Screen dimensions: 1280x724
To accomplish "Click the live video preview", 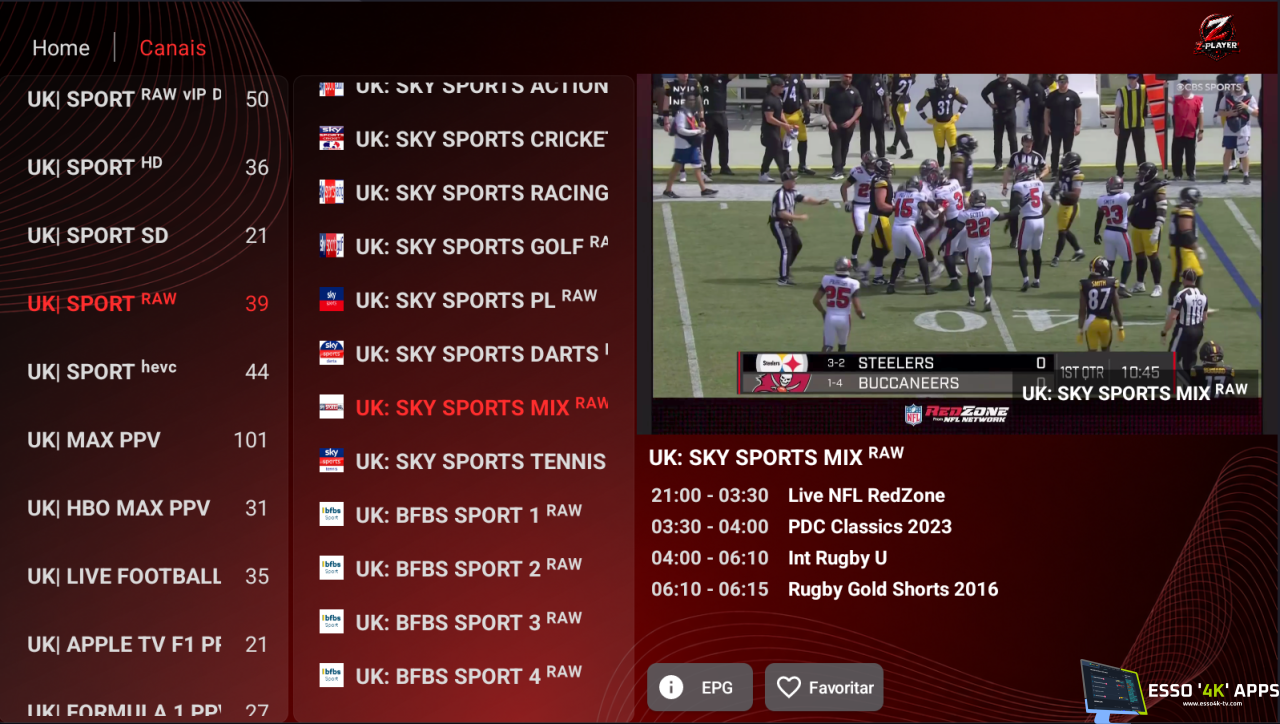I will (x=956, y=254).
